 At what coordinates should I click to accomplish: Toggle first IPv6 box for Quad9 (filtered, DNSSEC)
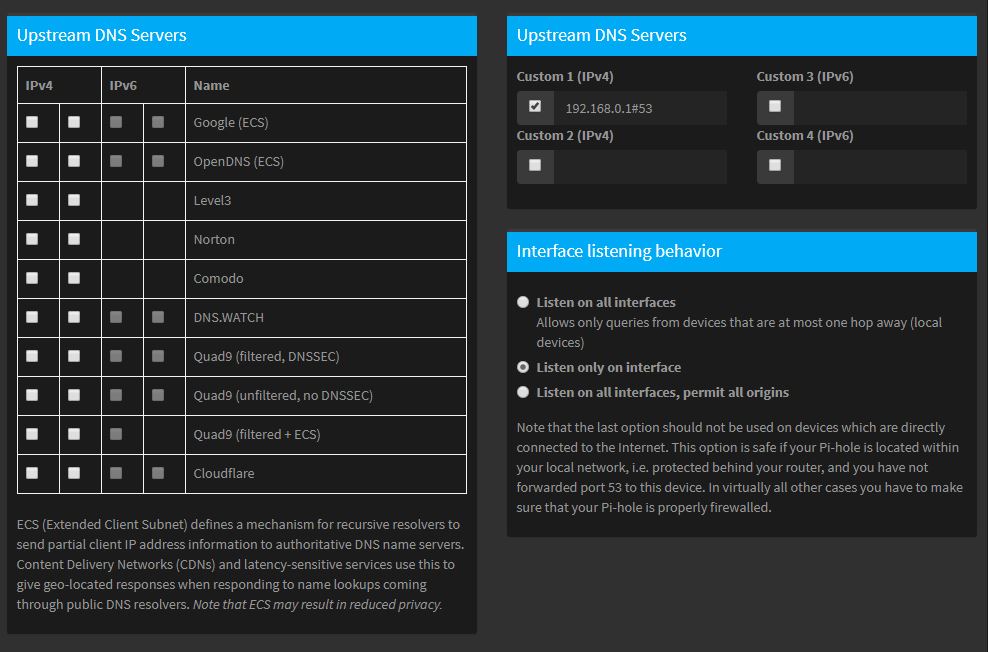pyautogui.click(x=116, y=357)
